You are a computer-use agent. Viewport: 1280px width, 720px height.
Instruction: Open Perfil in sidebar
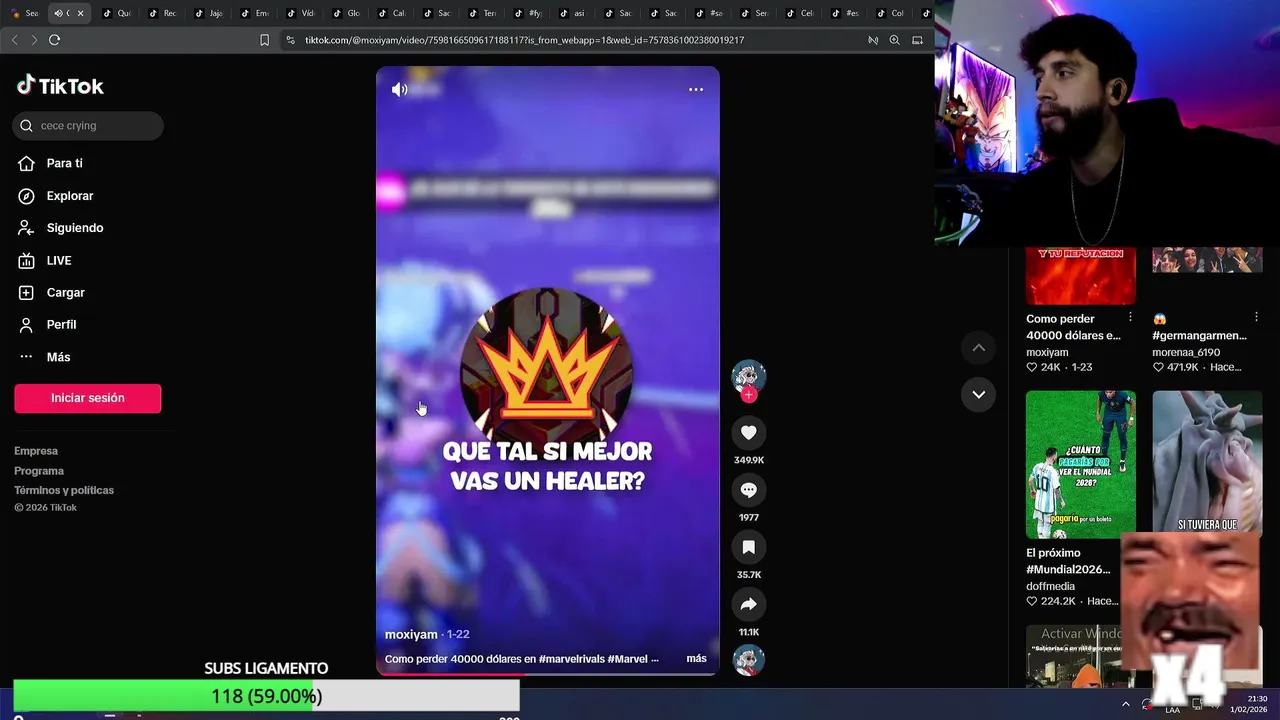tap(61, 324)
